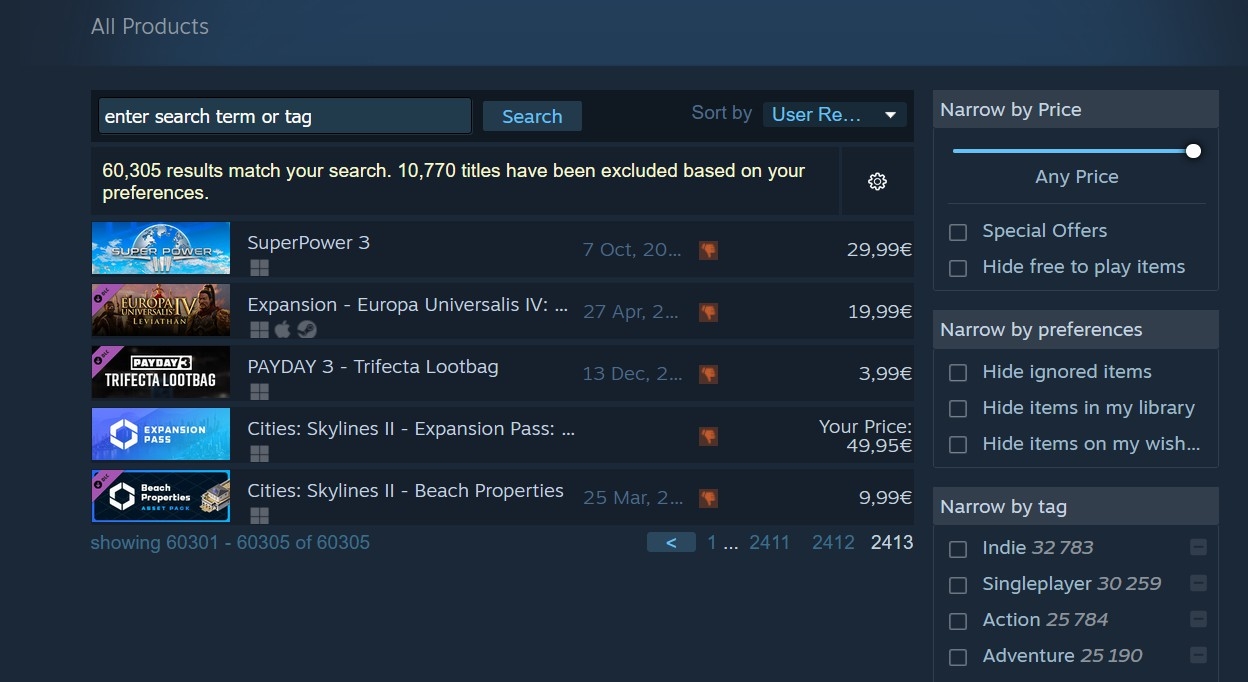The width and height of the screenshot is (1248, 682).
Task: Exclude the Singleplayer tag minus button
Action: point(1198,583)
